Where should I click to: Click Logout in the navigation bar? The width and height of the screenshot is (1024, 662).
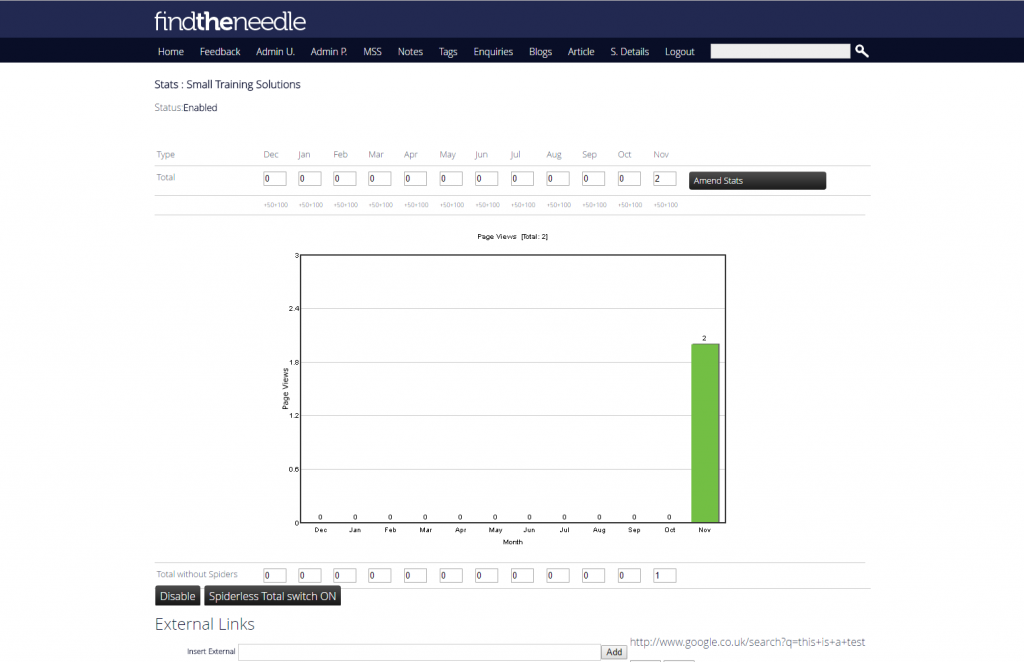click(x=679, y=52)
